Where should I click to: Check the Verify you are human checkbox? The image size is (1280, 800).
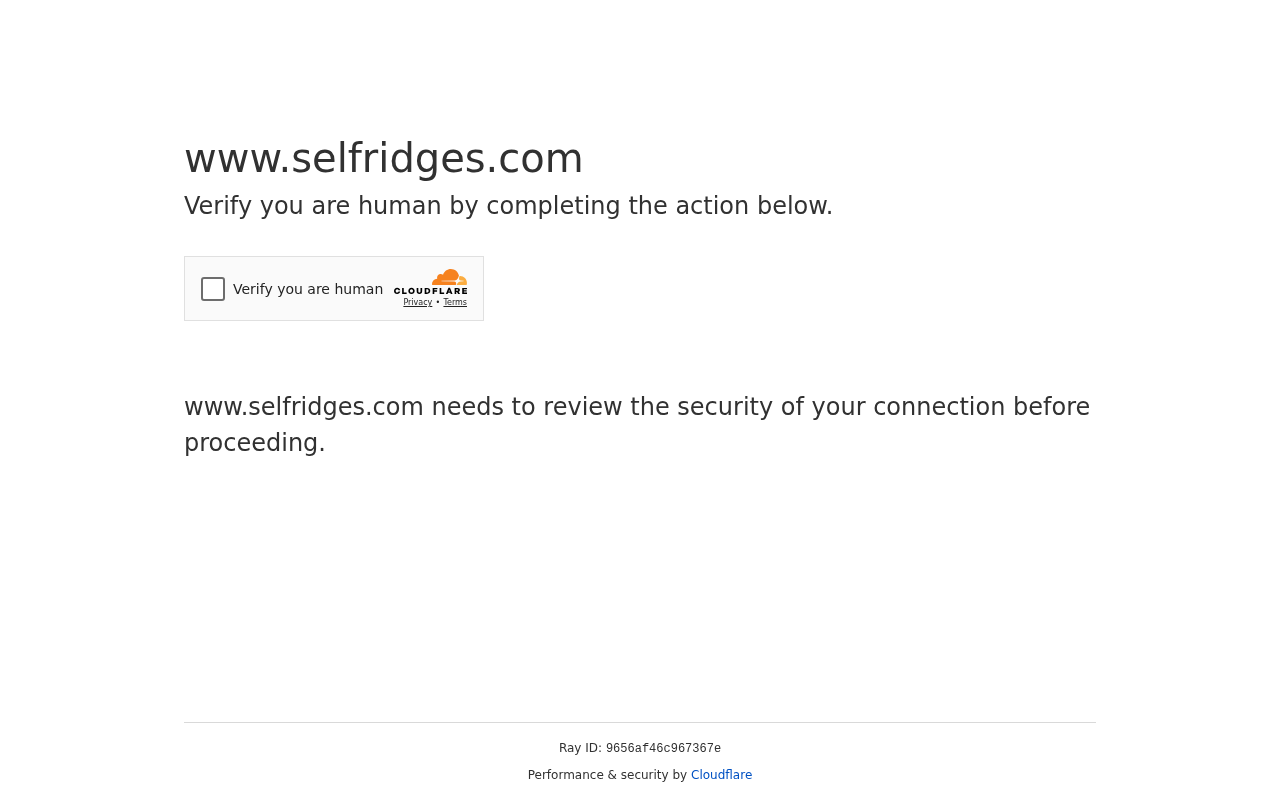point(213,289)
